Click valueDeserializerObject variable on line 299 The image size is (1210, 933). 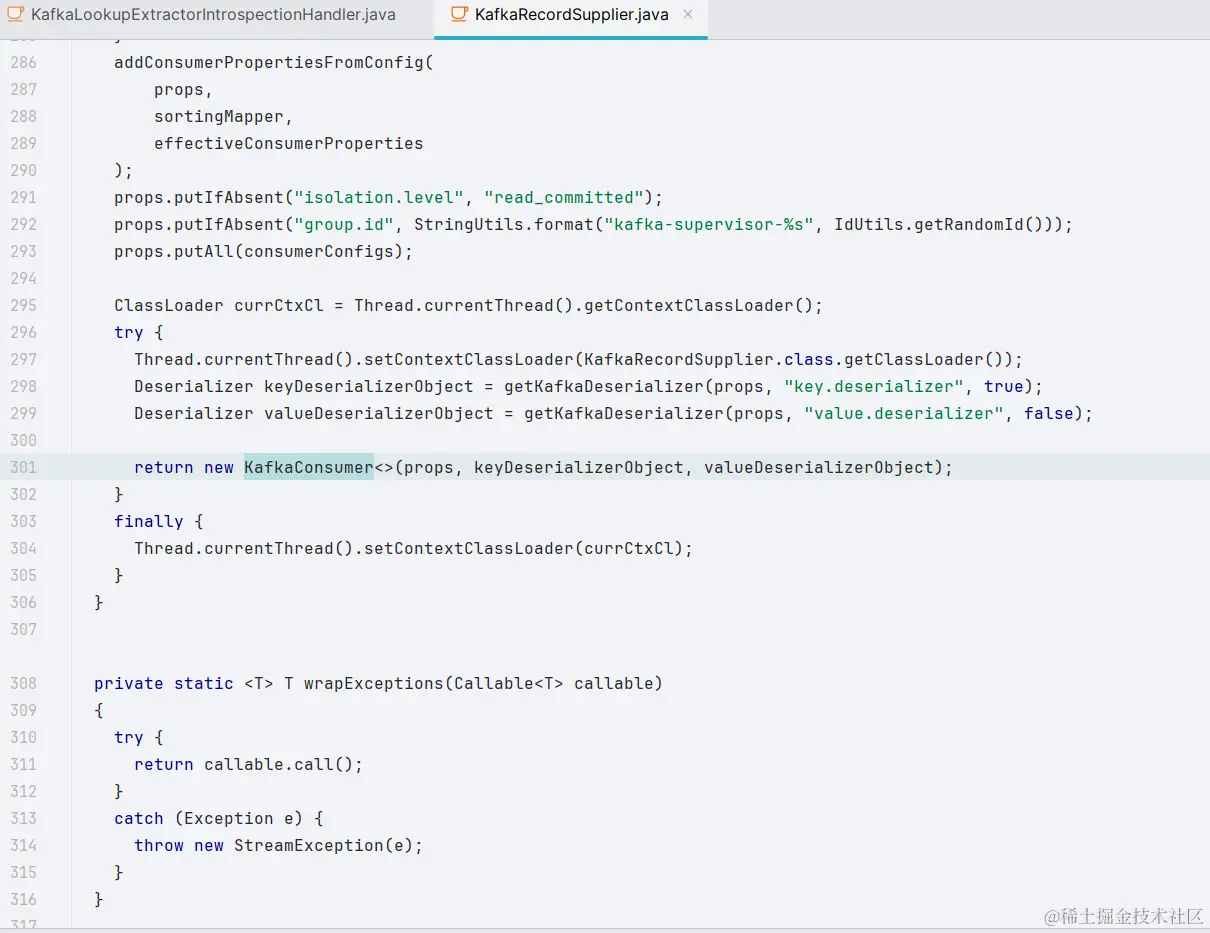[379, 413]
